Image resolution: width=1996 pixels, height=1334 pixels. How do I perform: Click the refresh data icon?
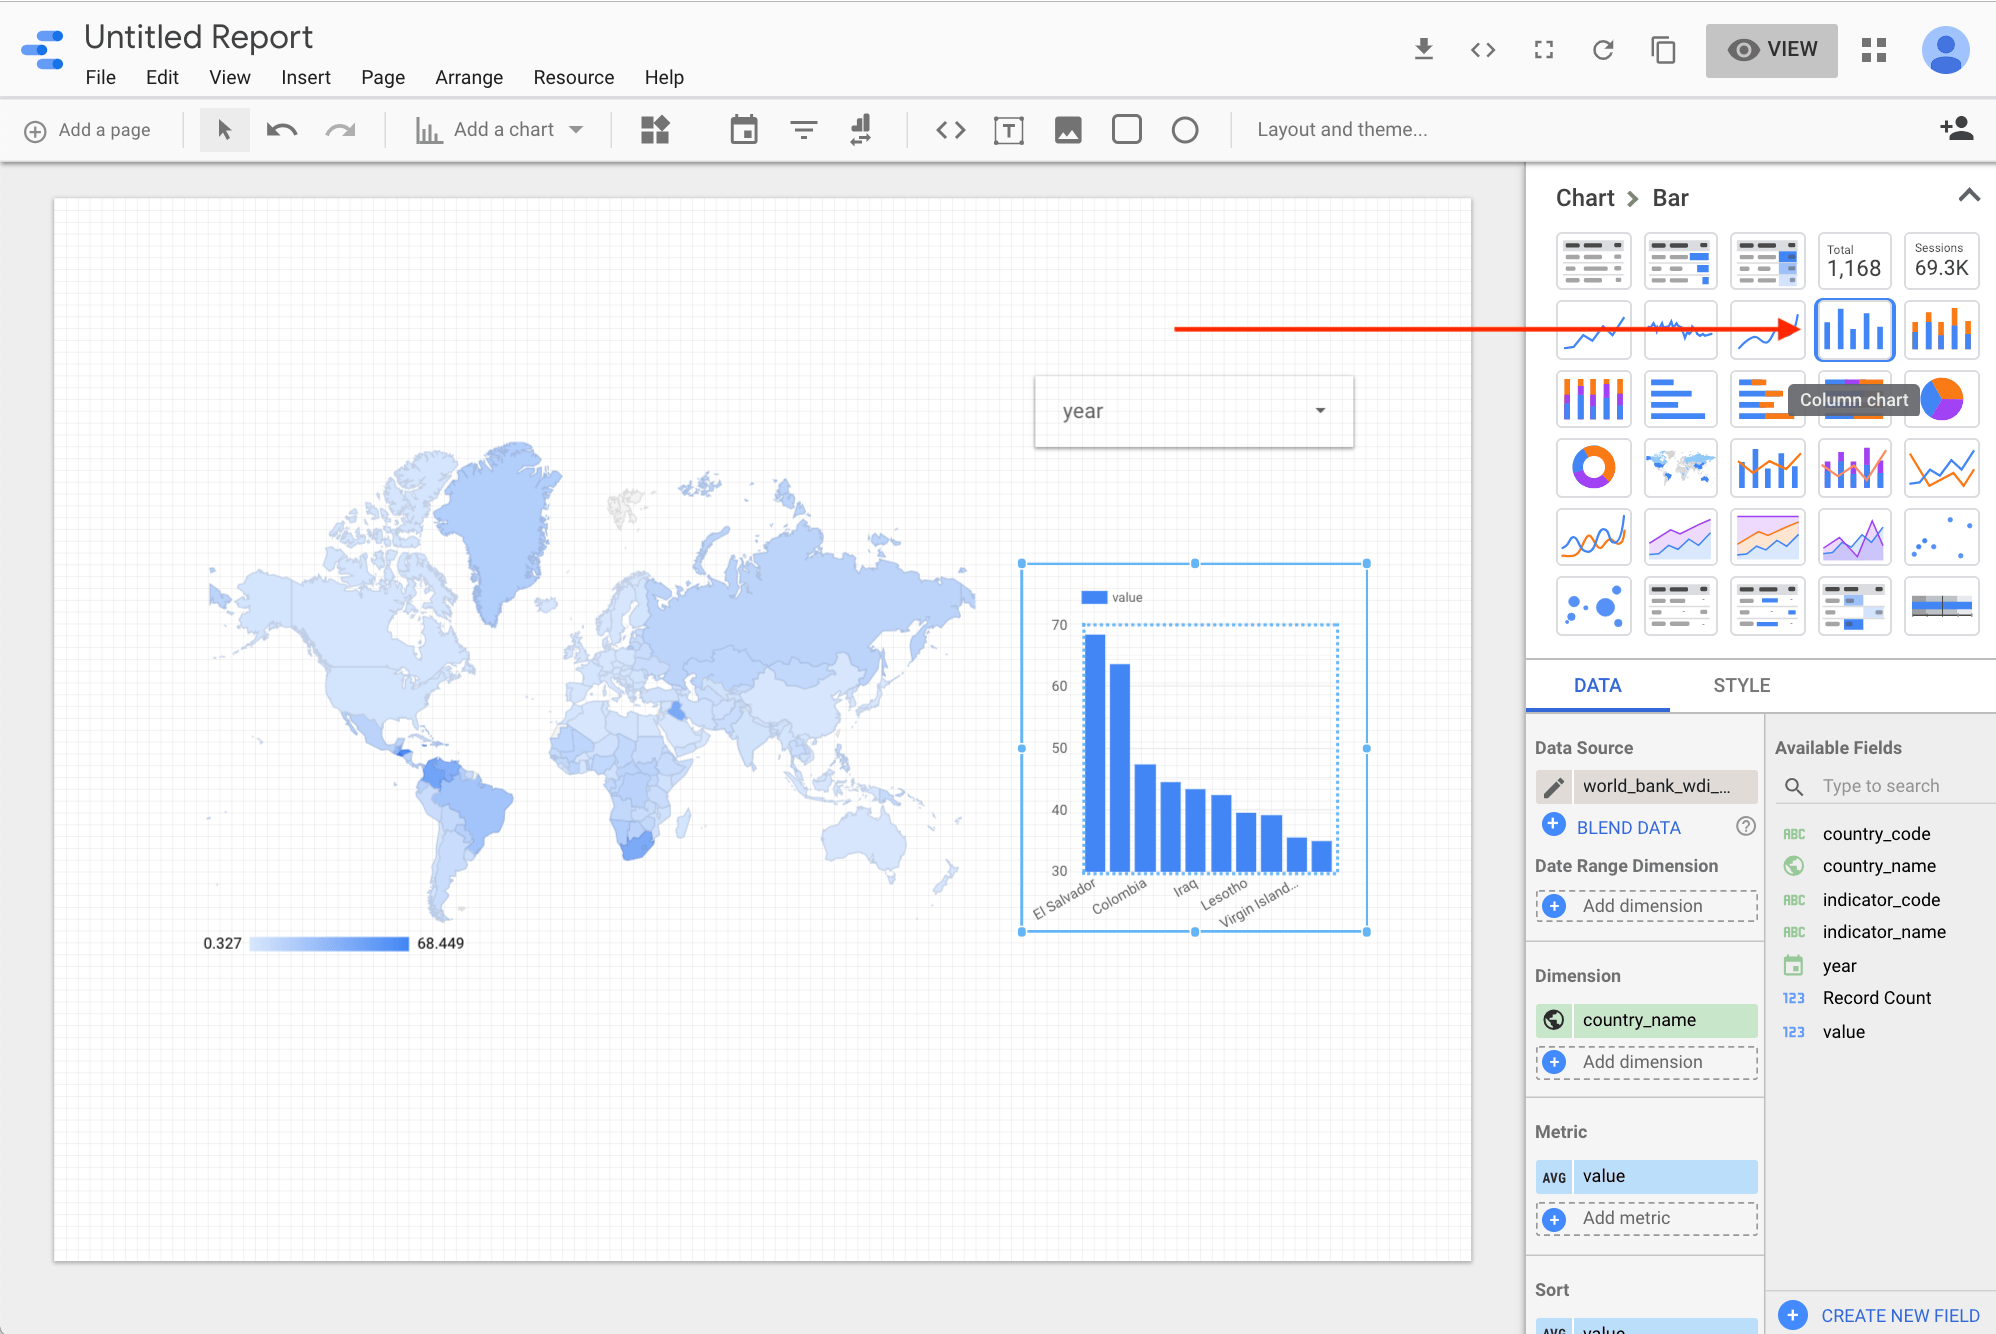coord(1603,49)
